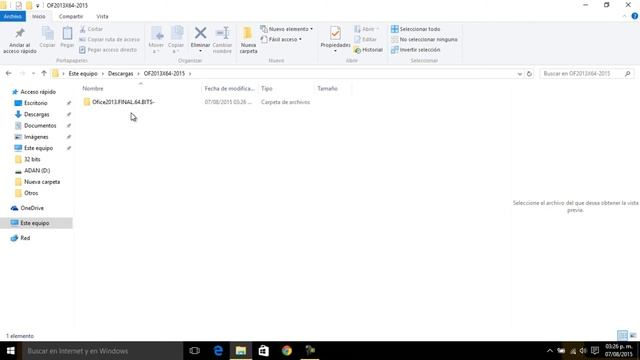Screen dimensions: 640x360
Task: Open the Copiar a menu
Action: coord(176,40)
